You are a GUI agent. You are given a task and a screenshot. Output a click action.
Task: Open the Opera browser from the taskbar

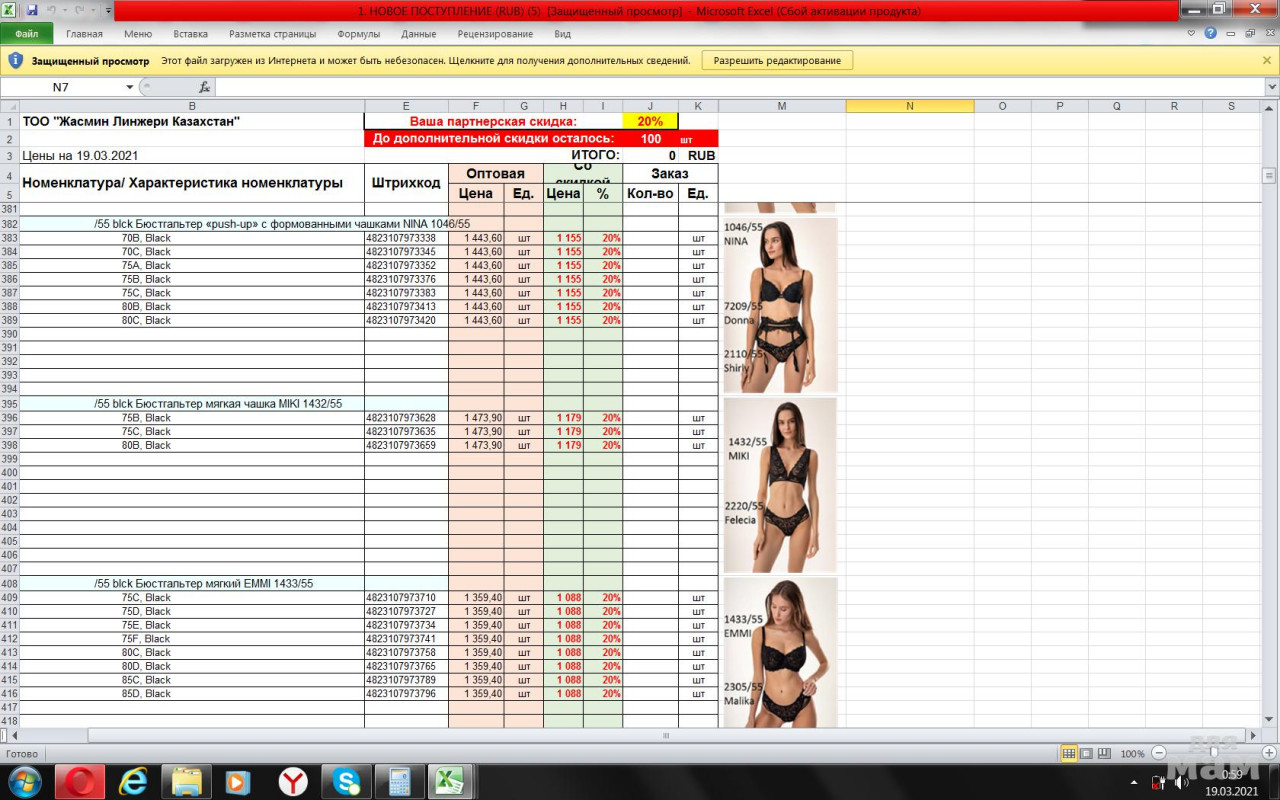(x=80, y=781)
